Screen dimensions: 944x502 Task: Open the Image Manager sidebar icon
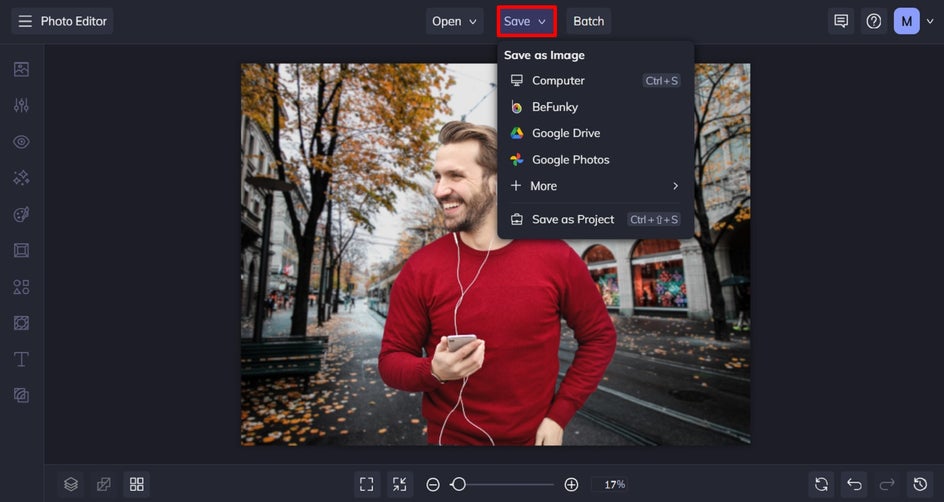click(x=21, y=69)
